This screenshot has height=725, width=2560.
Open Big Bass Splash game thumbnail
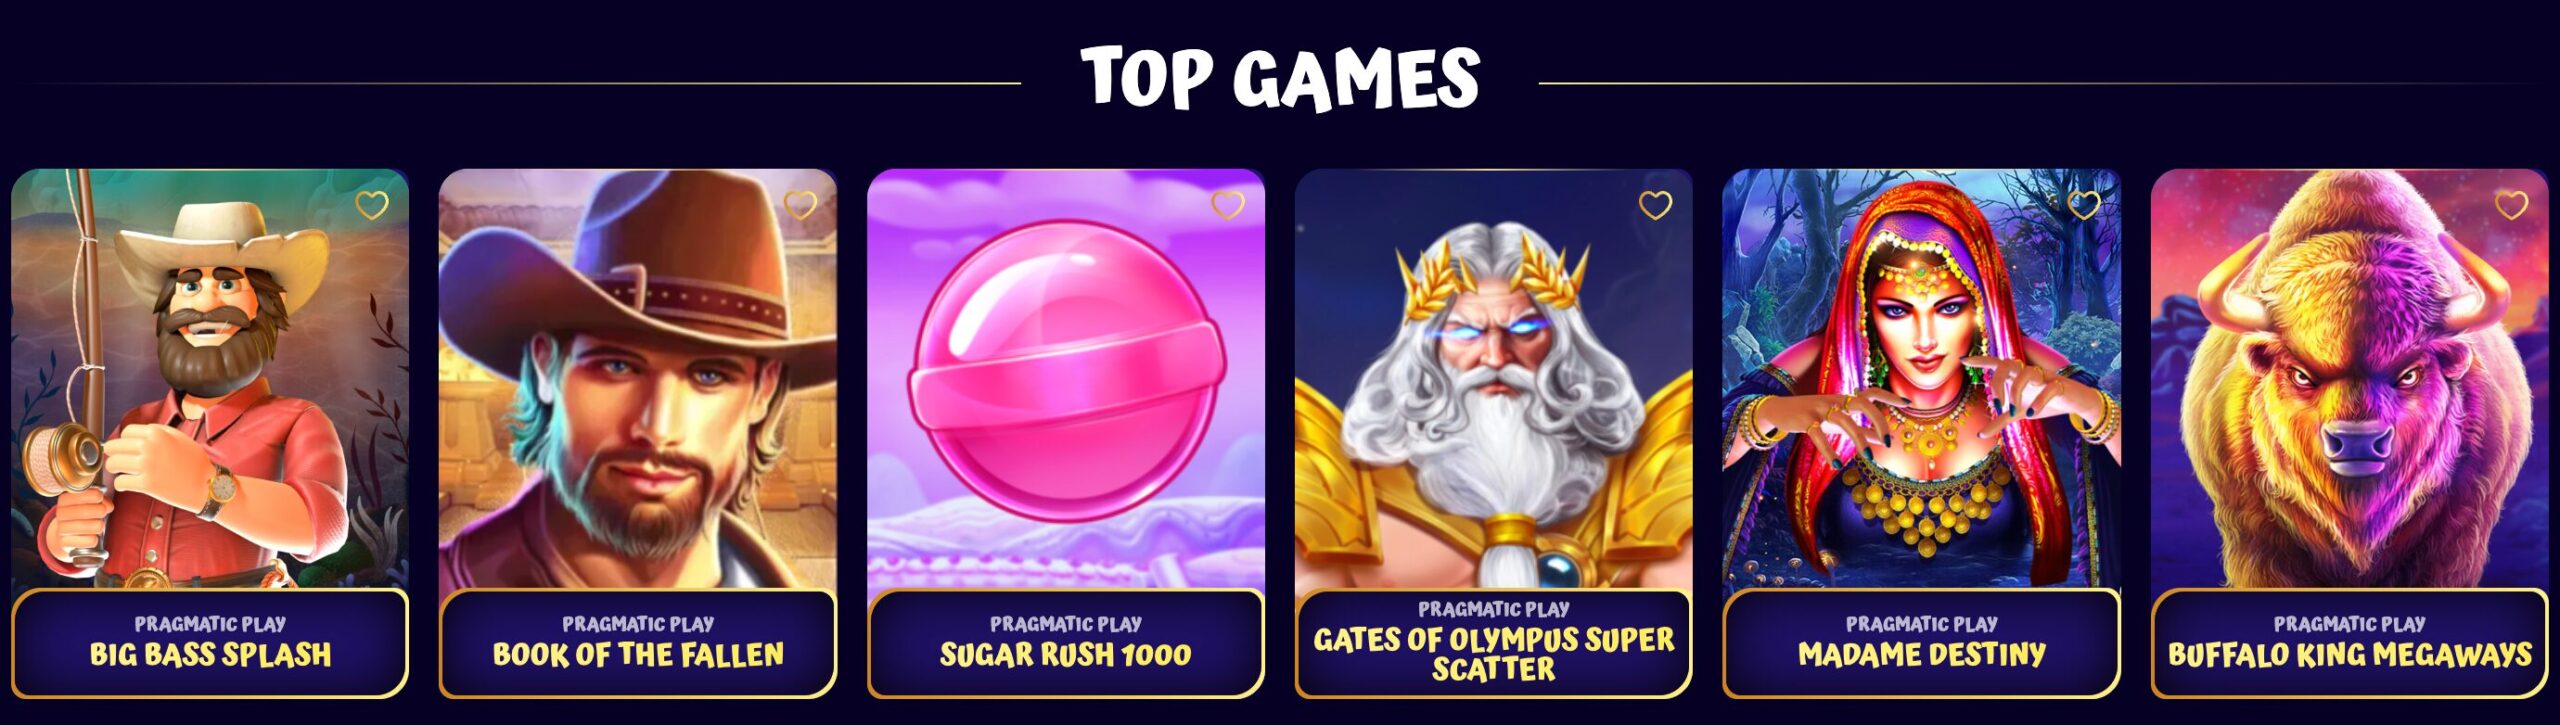[x=210, y=378]
